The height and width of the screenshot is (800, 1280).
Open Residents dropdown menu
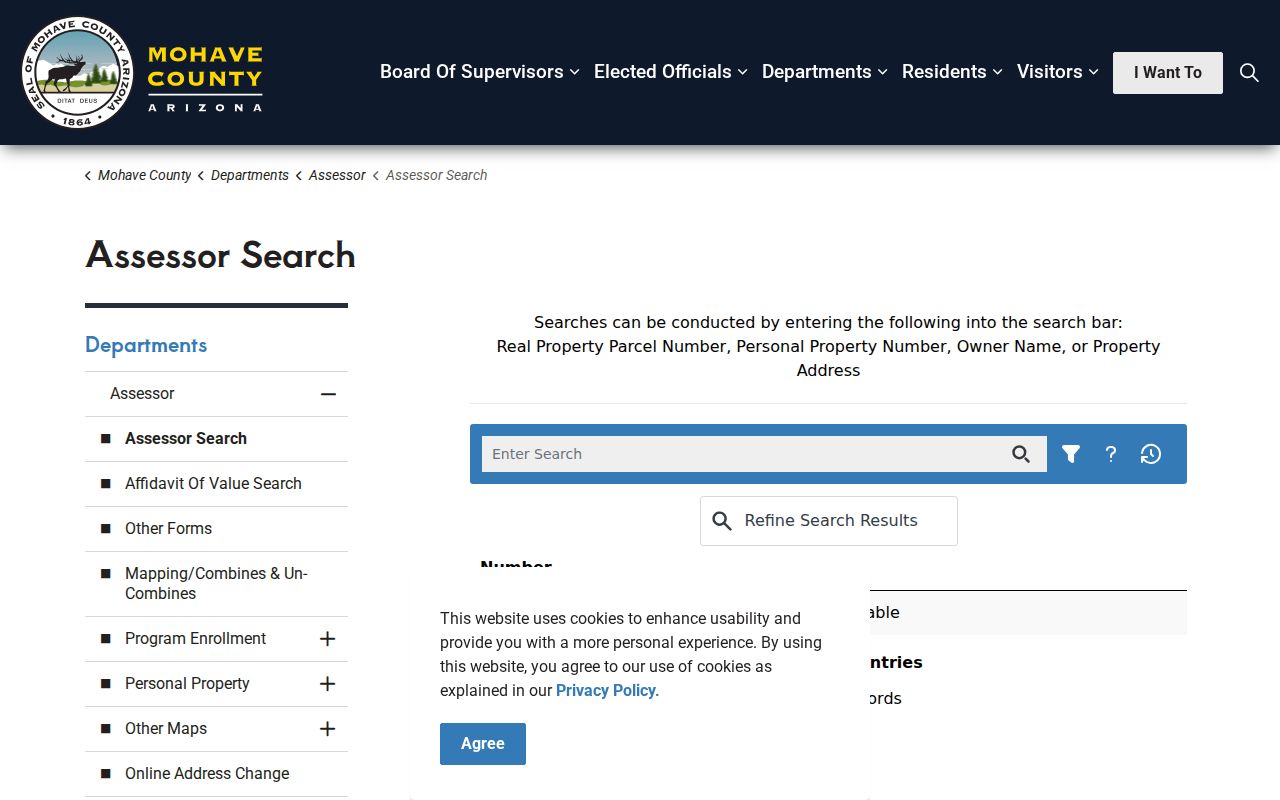coord(953,72)
